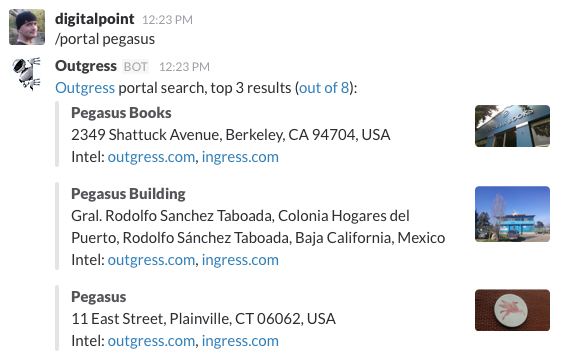Open outgress.com link for Pegasus Books

[151, 157]
